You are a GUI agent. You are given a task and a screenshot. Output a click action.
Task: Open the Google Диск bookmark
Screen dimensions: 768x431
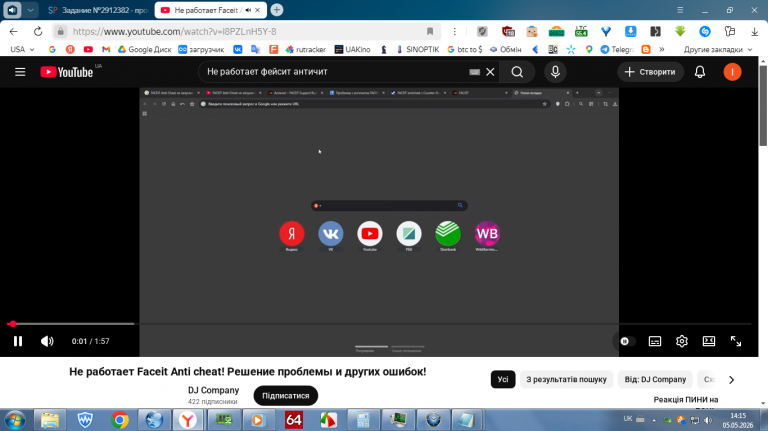tap(144, 49)
